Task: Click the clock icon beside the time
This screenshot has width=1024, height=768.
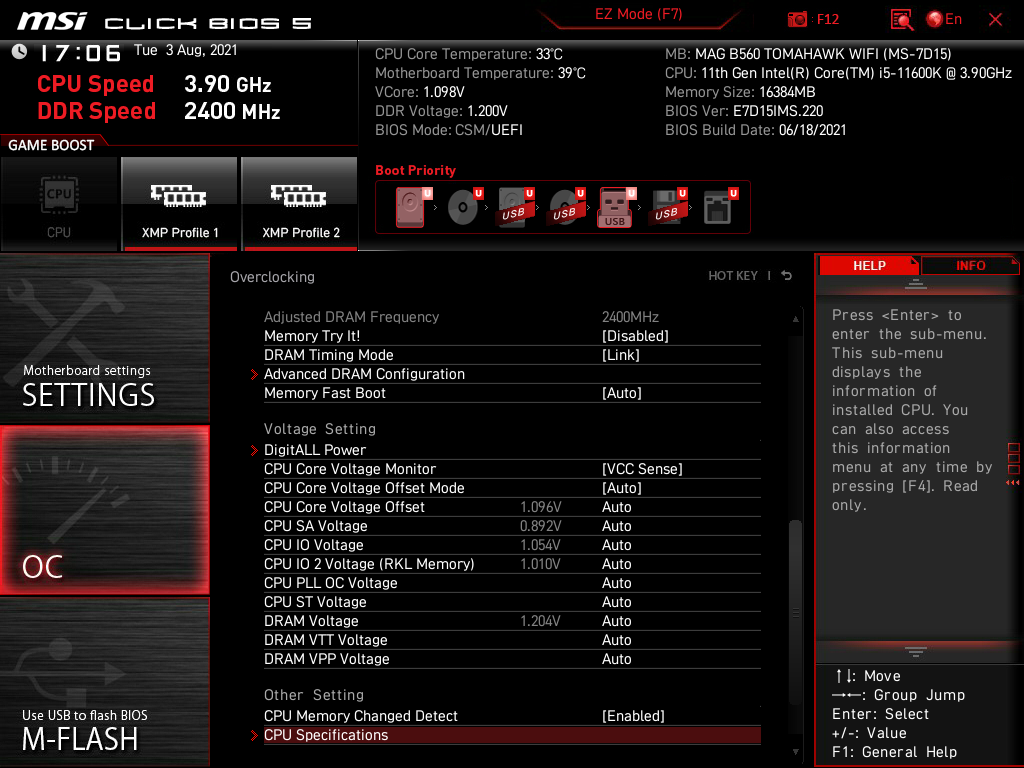Action: tap(20, 52)
